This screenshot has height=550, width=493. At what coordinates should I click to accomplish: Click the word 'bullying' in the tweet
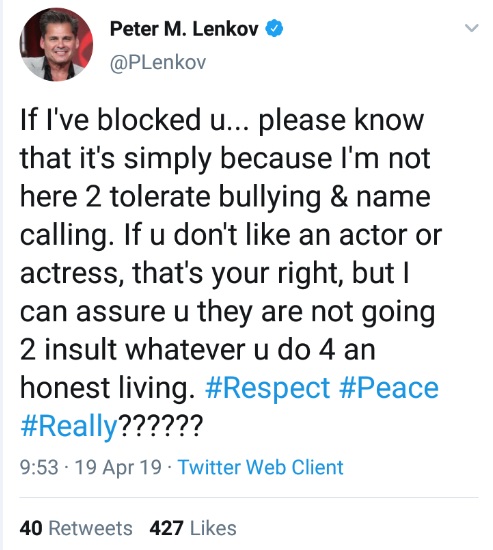270,197
